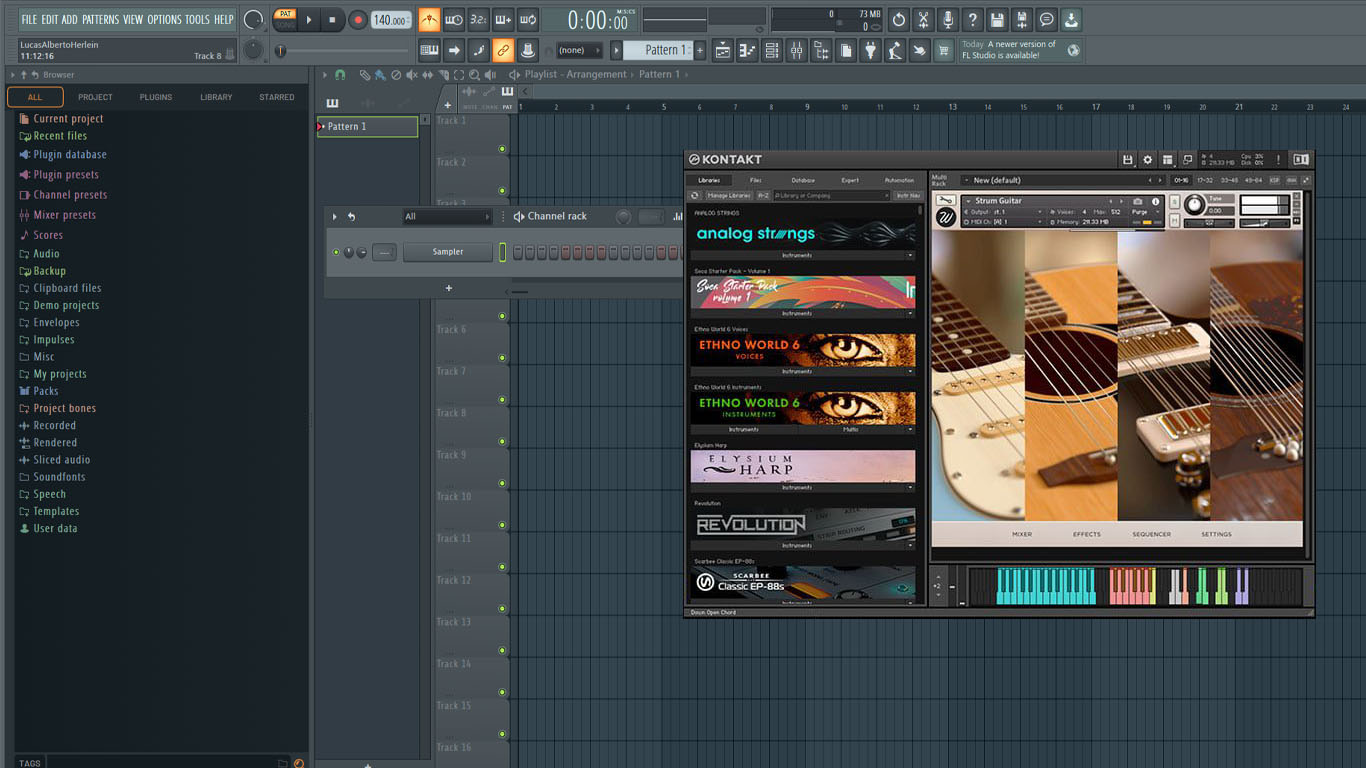The image size is (1366, 768).
Task: Toggle the metronome icon
Action: [x=429, y=19]
